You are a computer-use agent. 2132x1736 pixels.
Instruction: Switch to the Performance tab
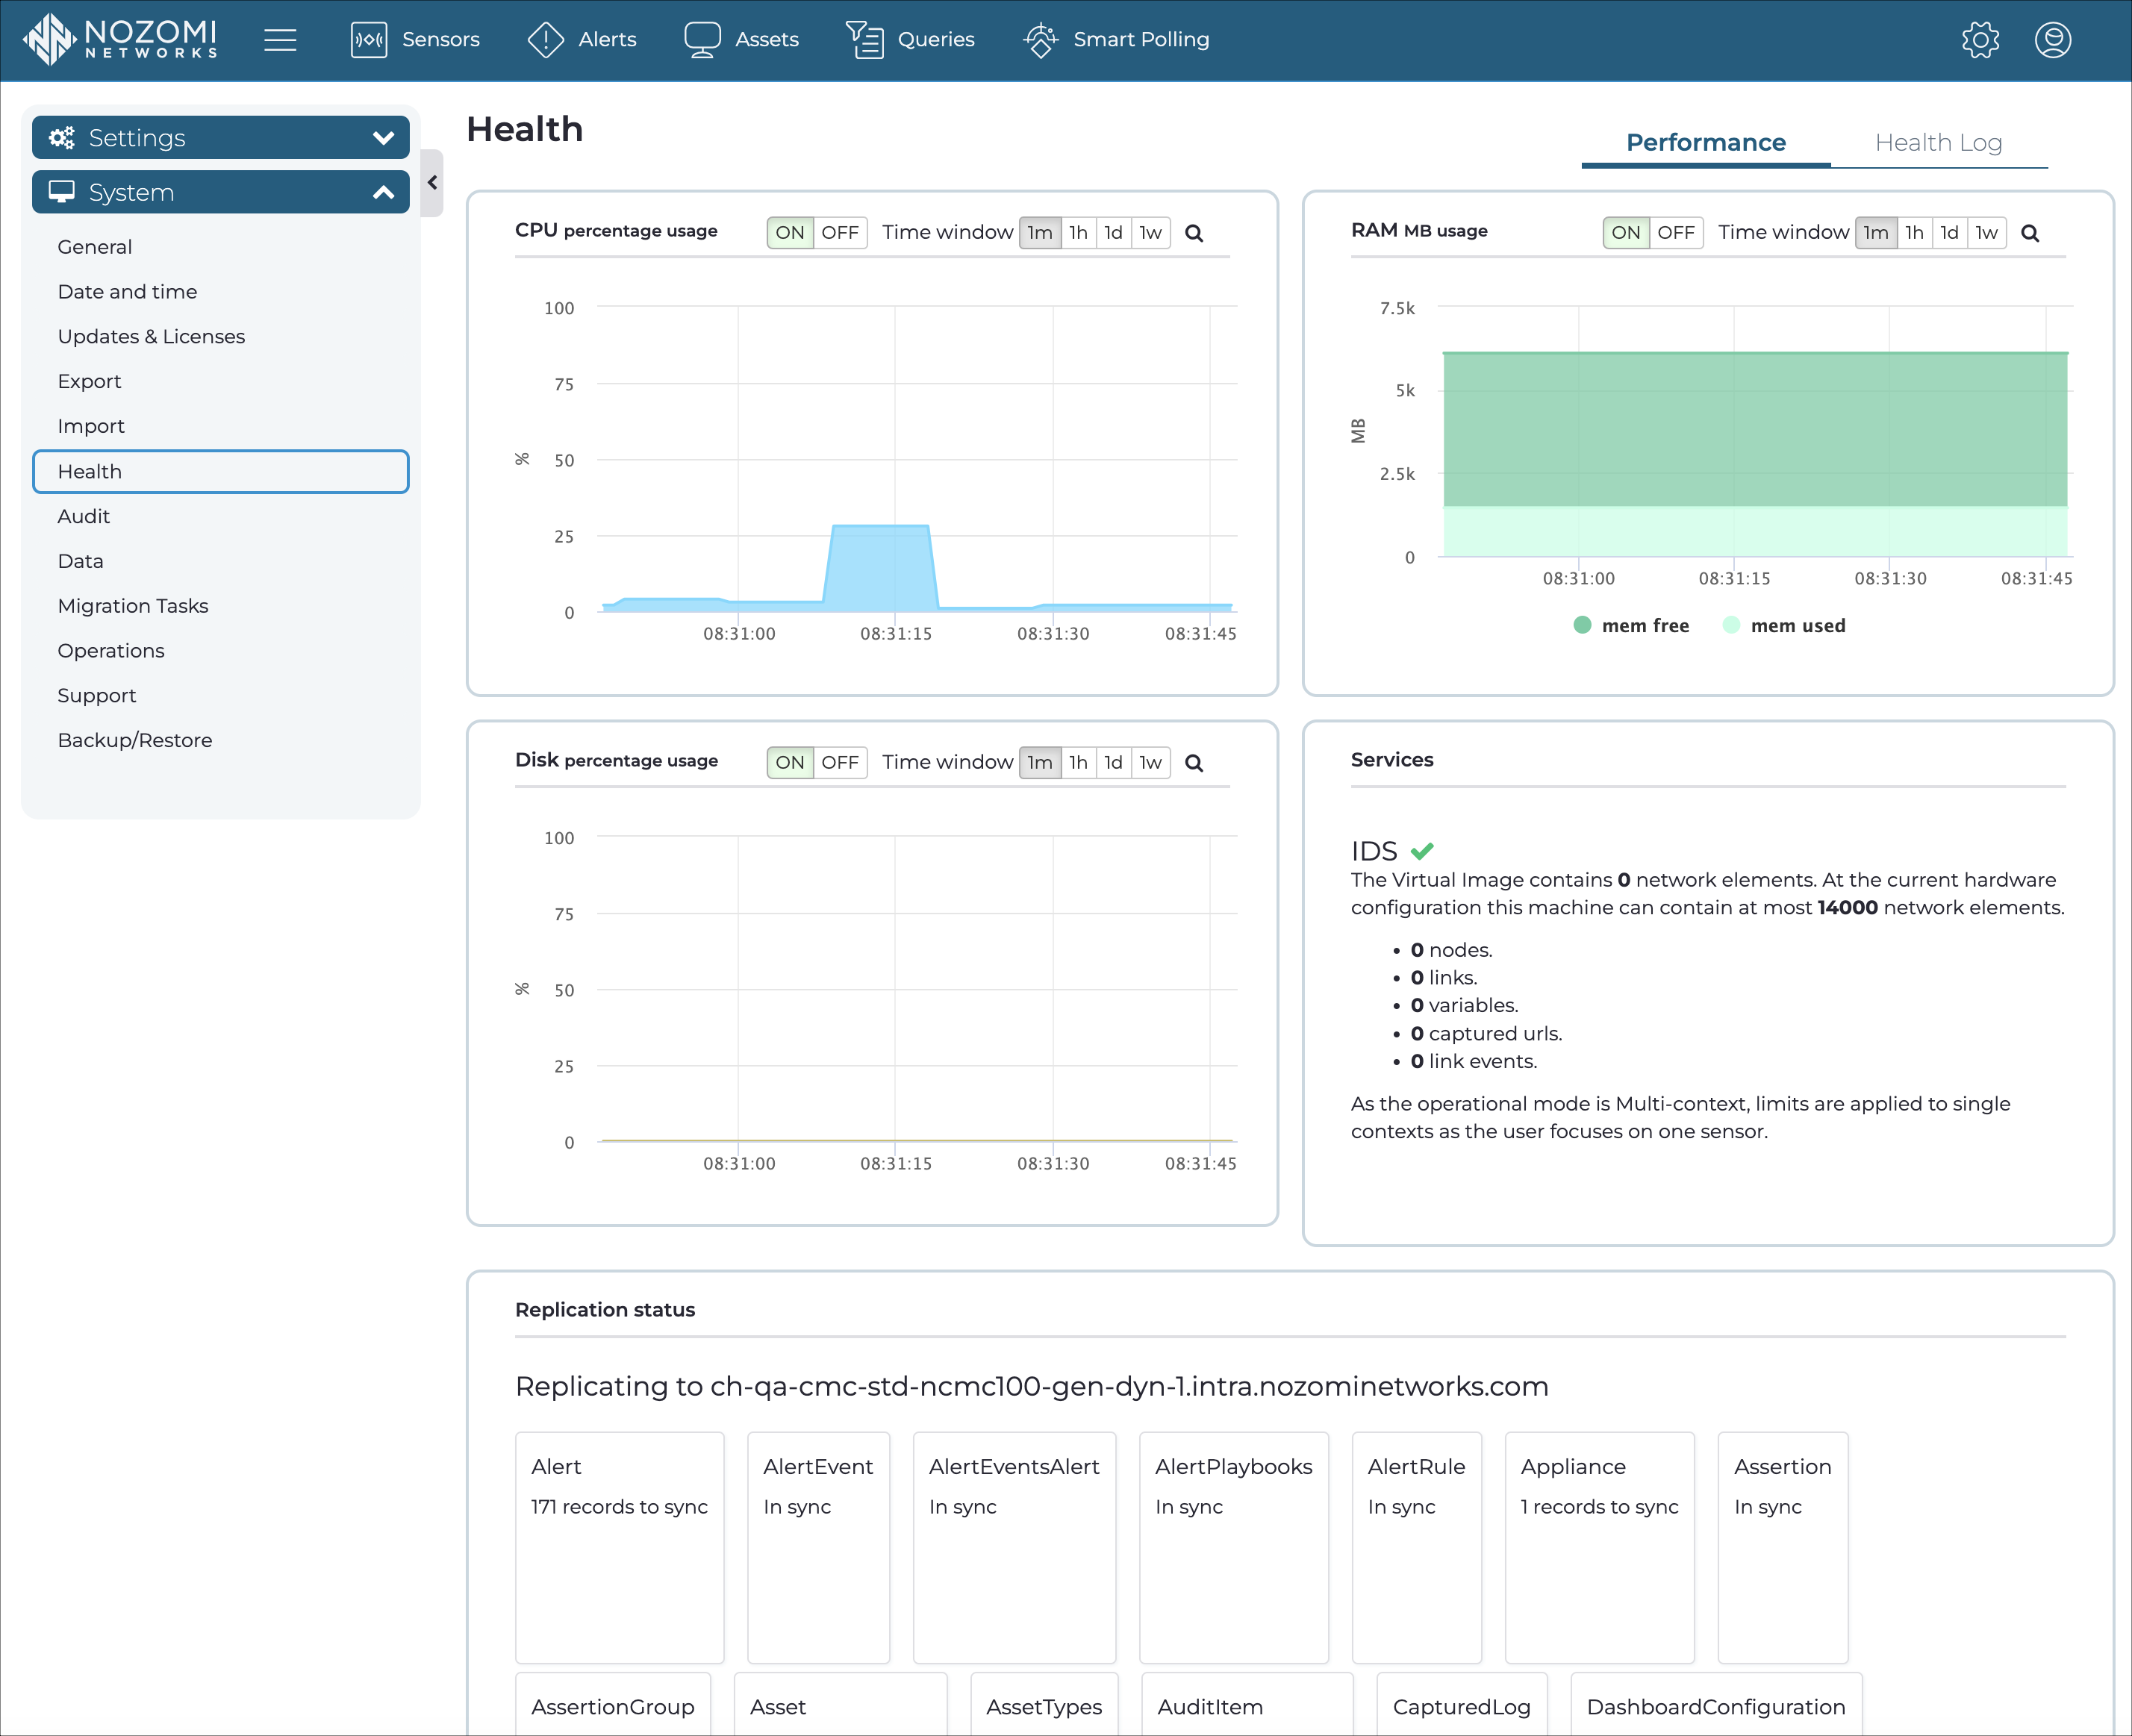pos(1706,143)
